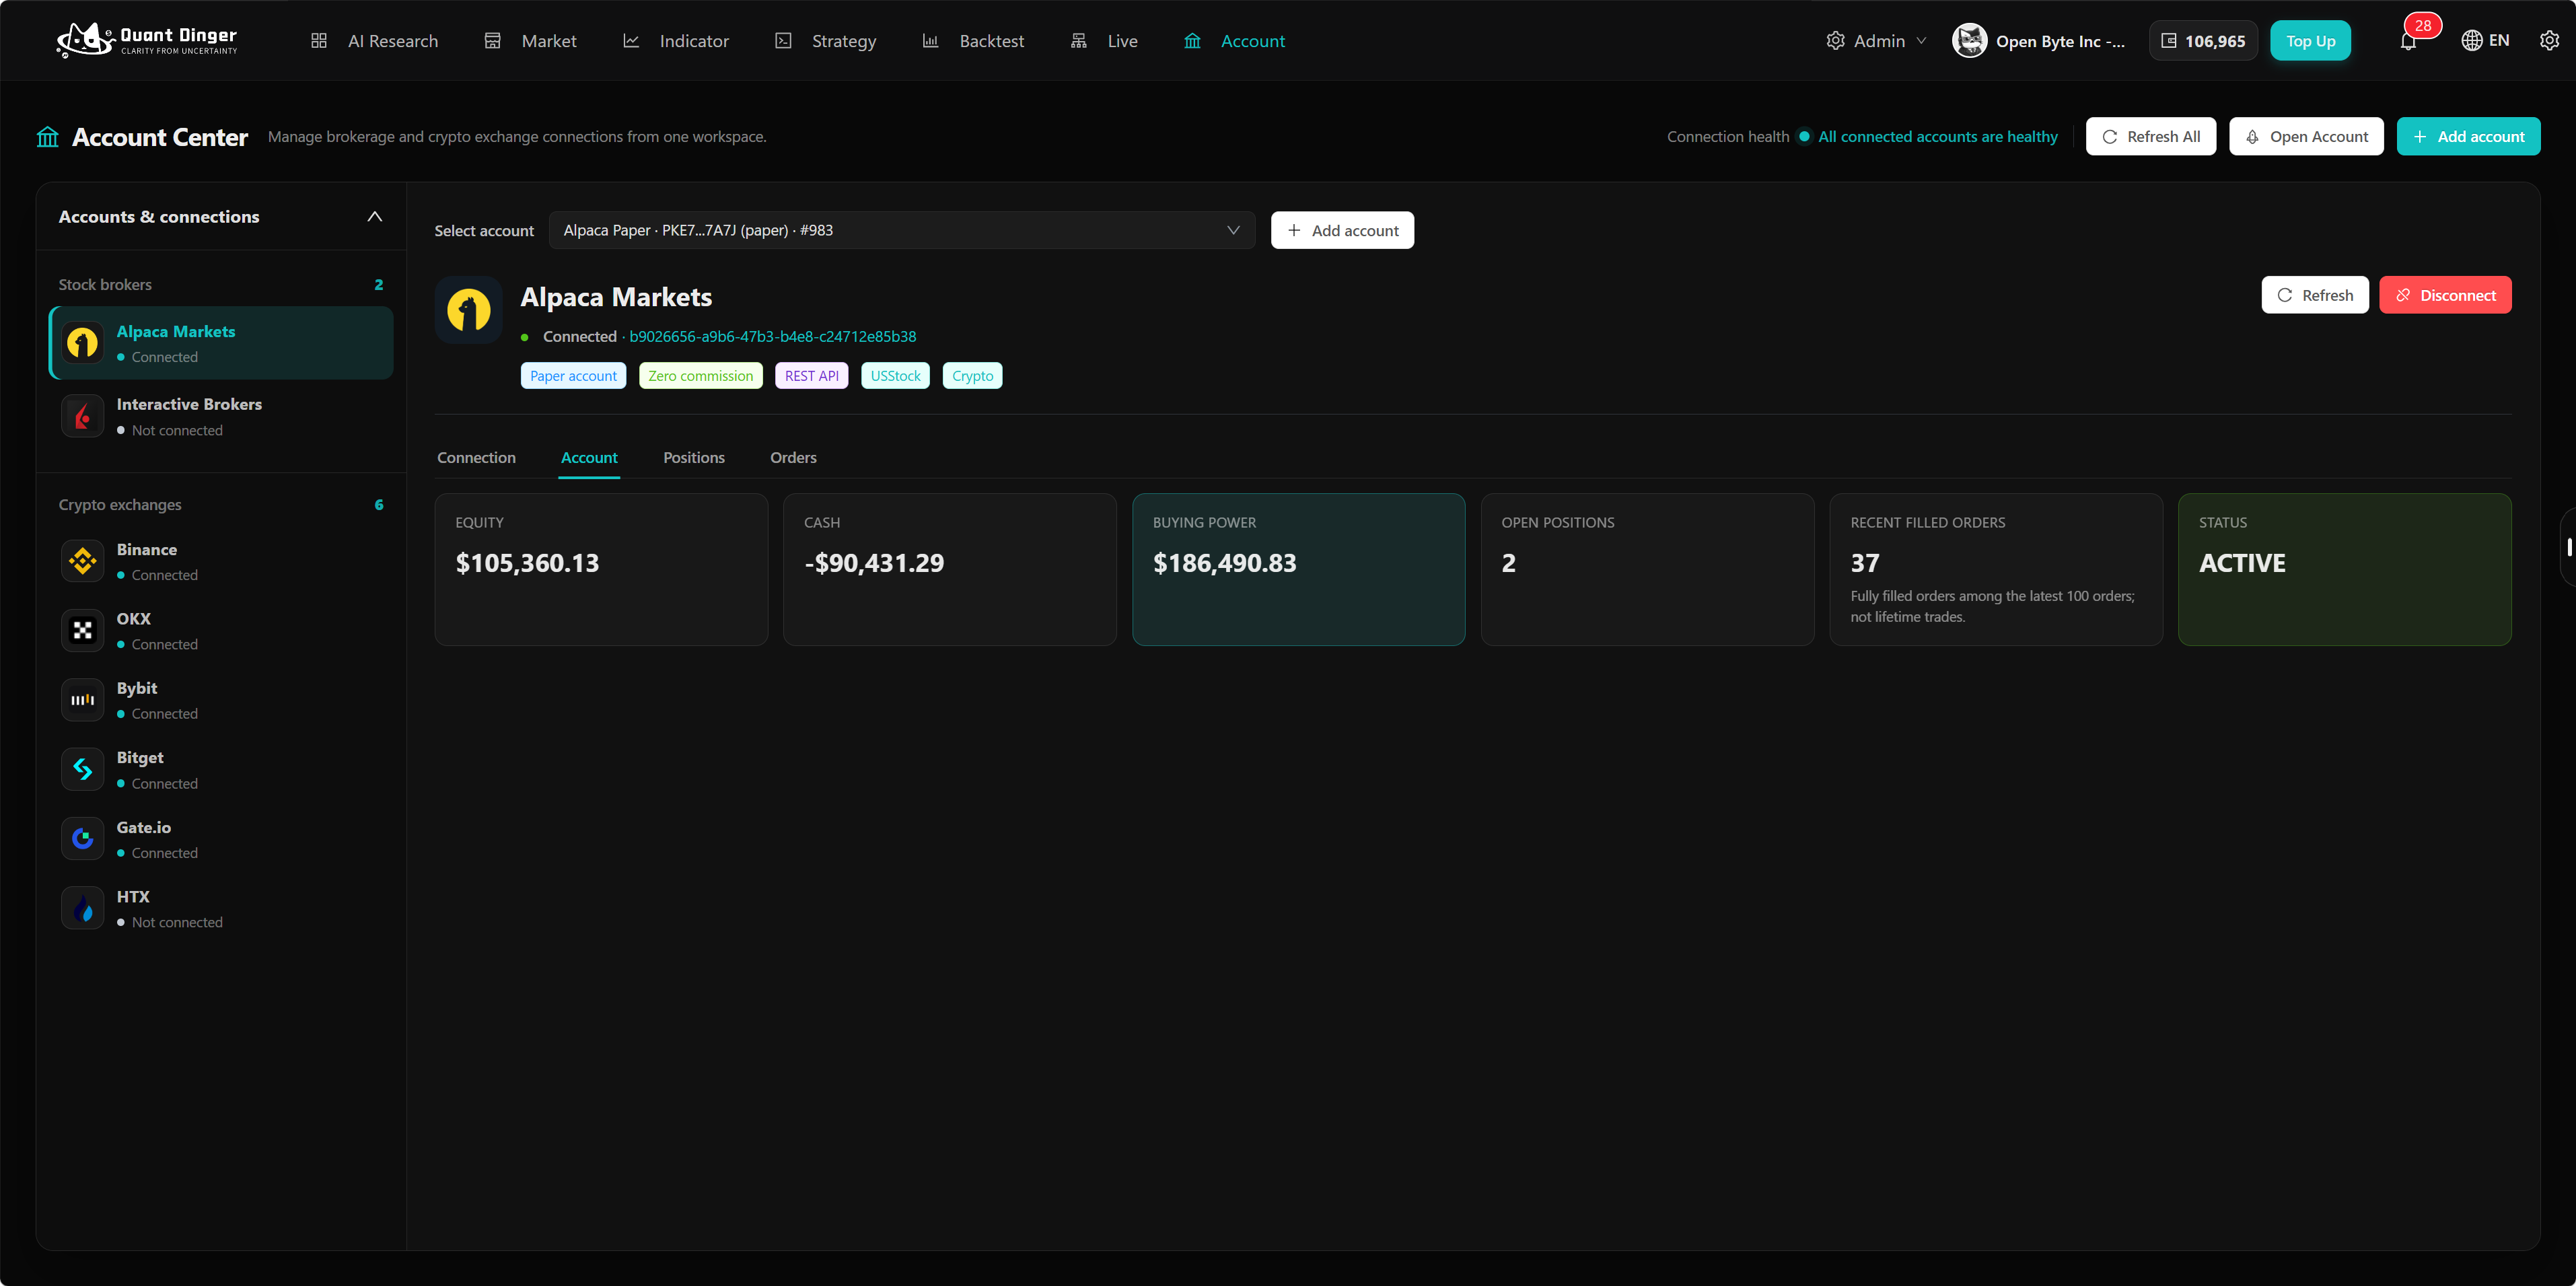Click the USStock tag

[x=895, y=376]
